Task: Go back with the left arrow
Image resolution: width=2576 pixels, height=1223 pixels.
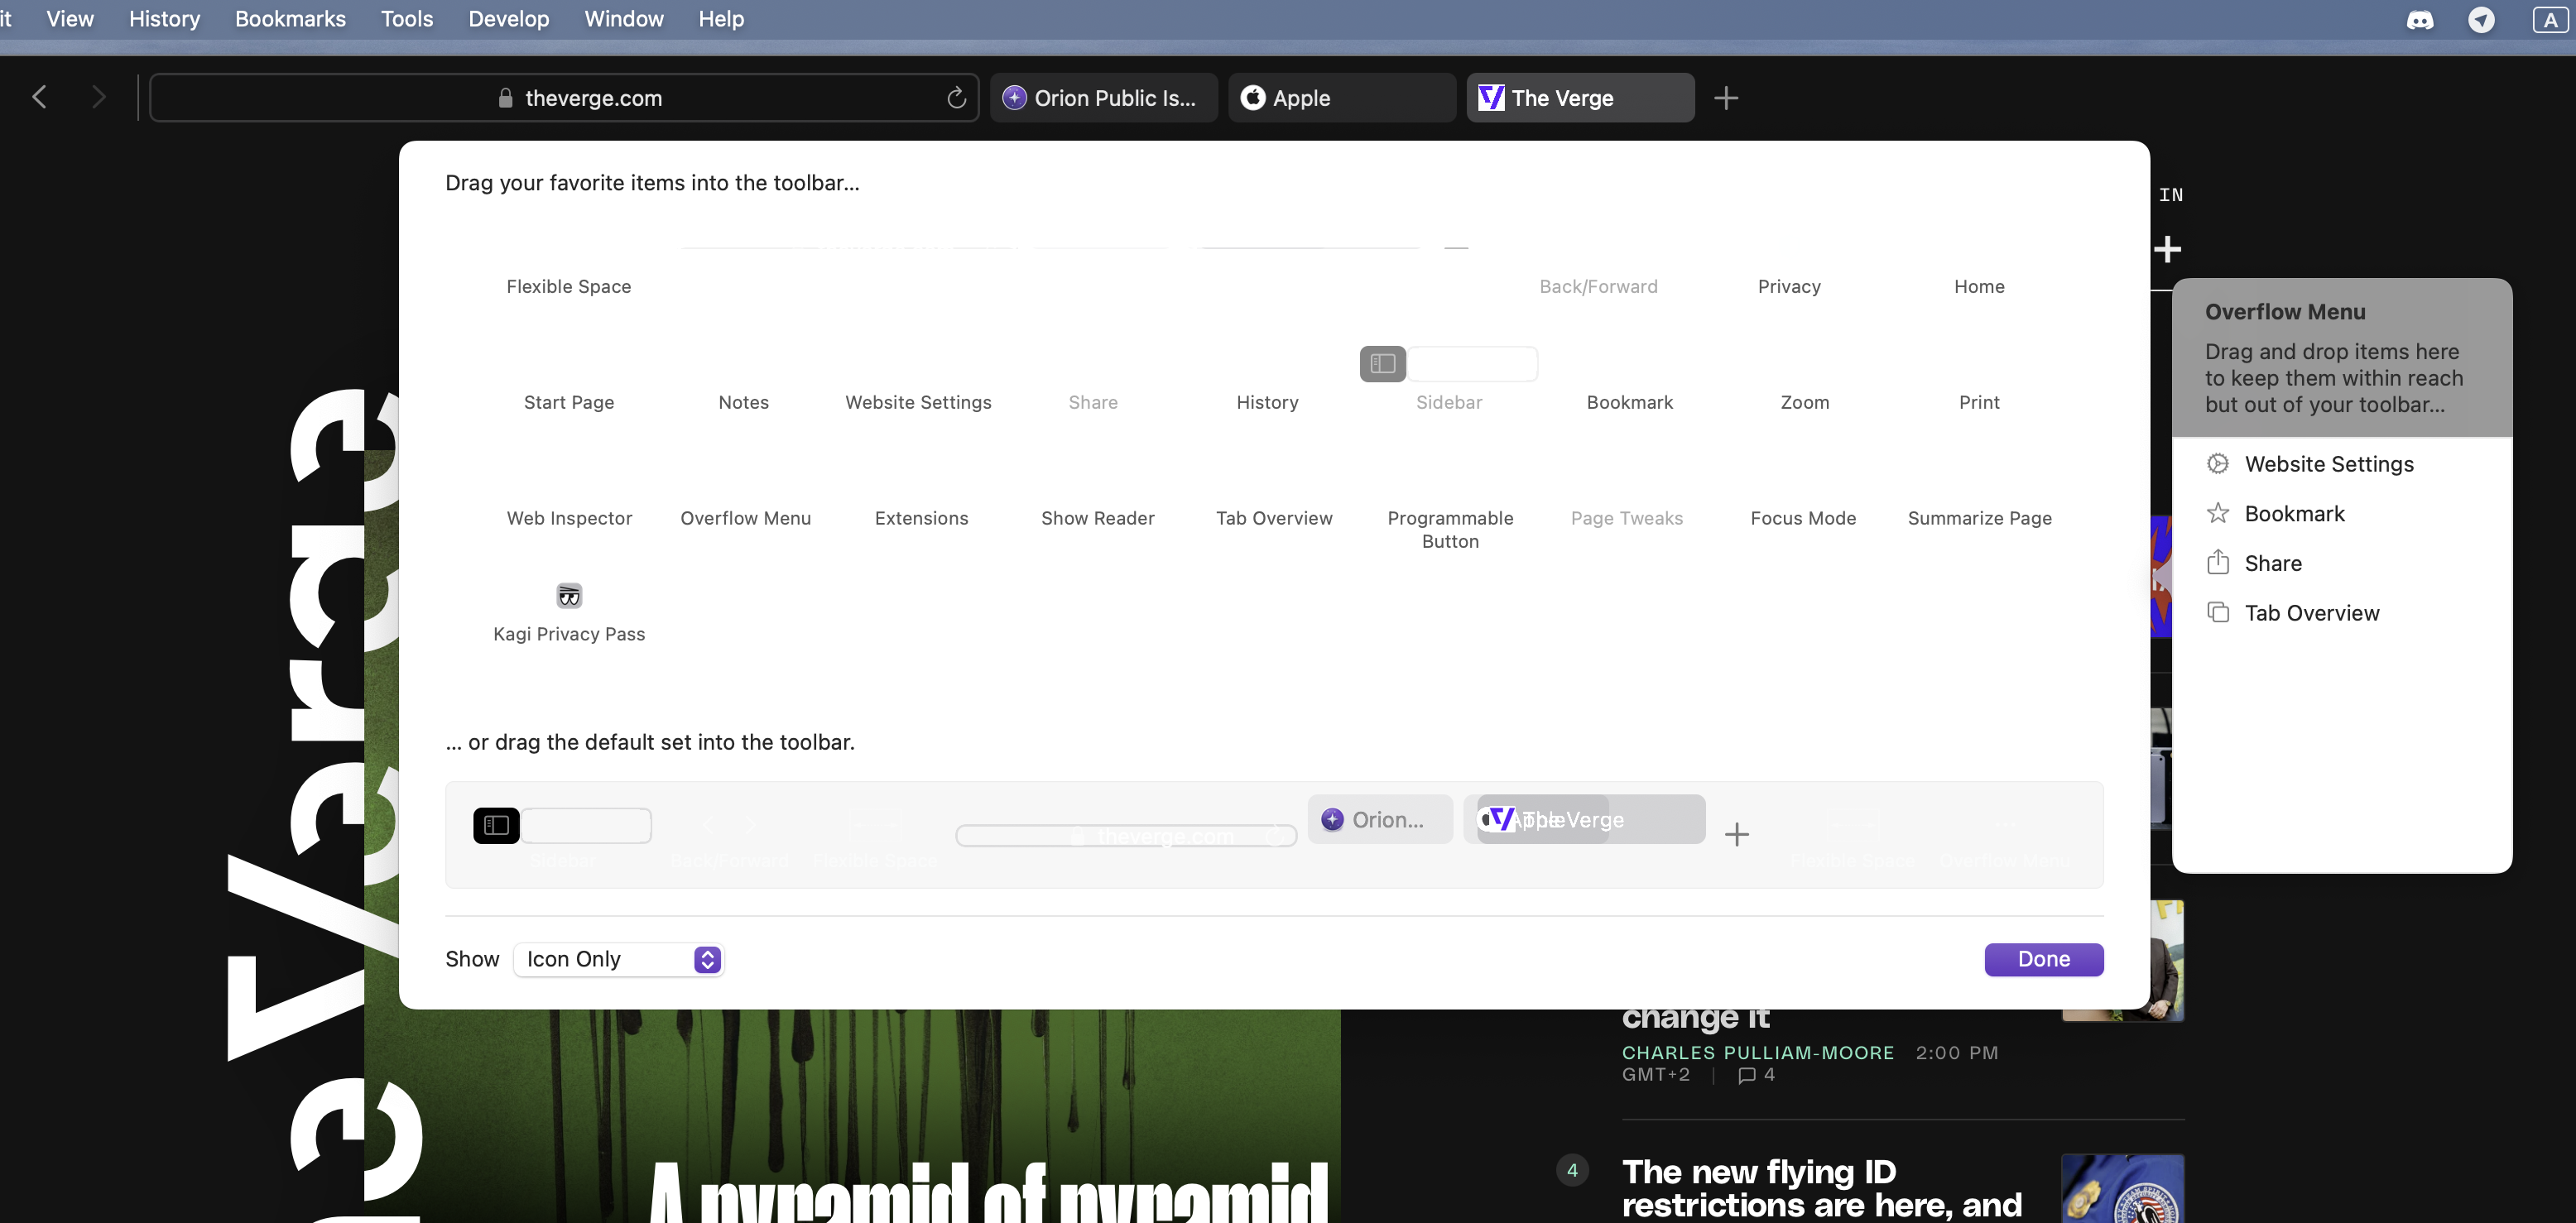Action: [40, 98]
